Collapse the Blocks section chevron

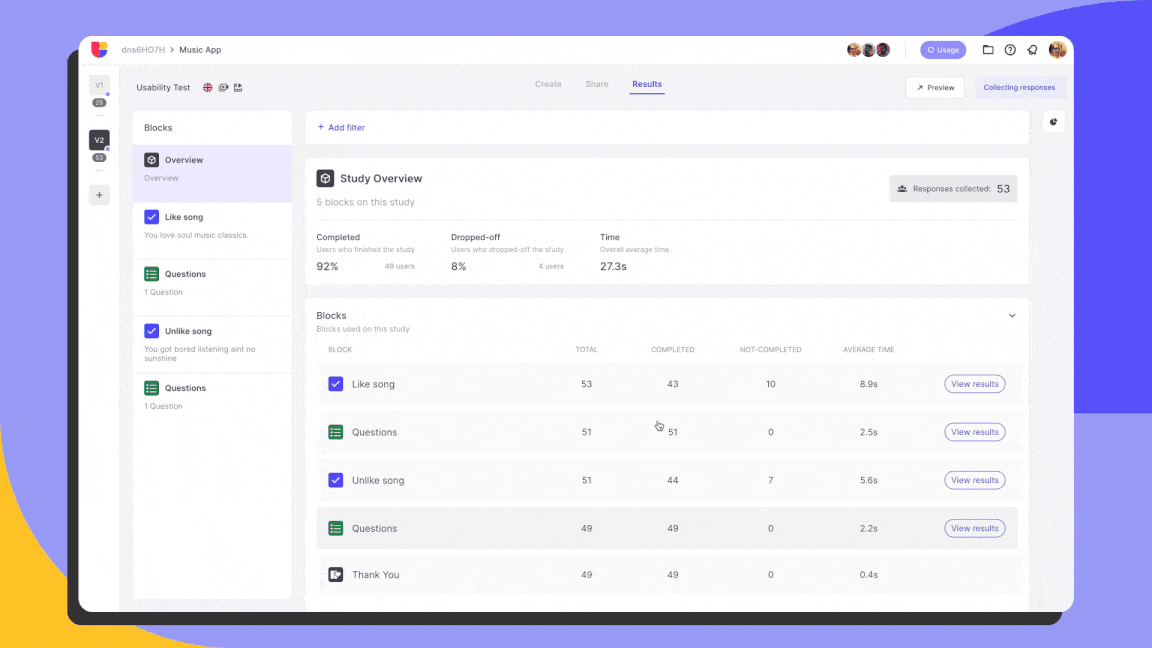[x=1012, y=316]
